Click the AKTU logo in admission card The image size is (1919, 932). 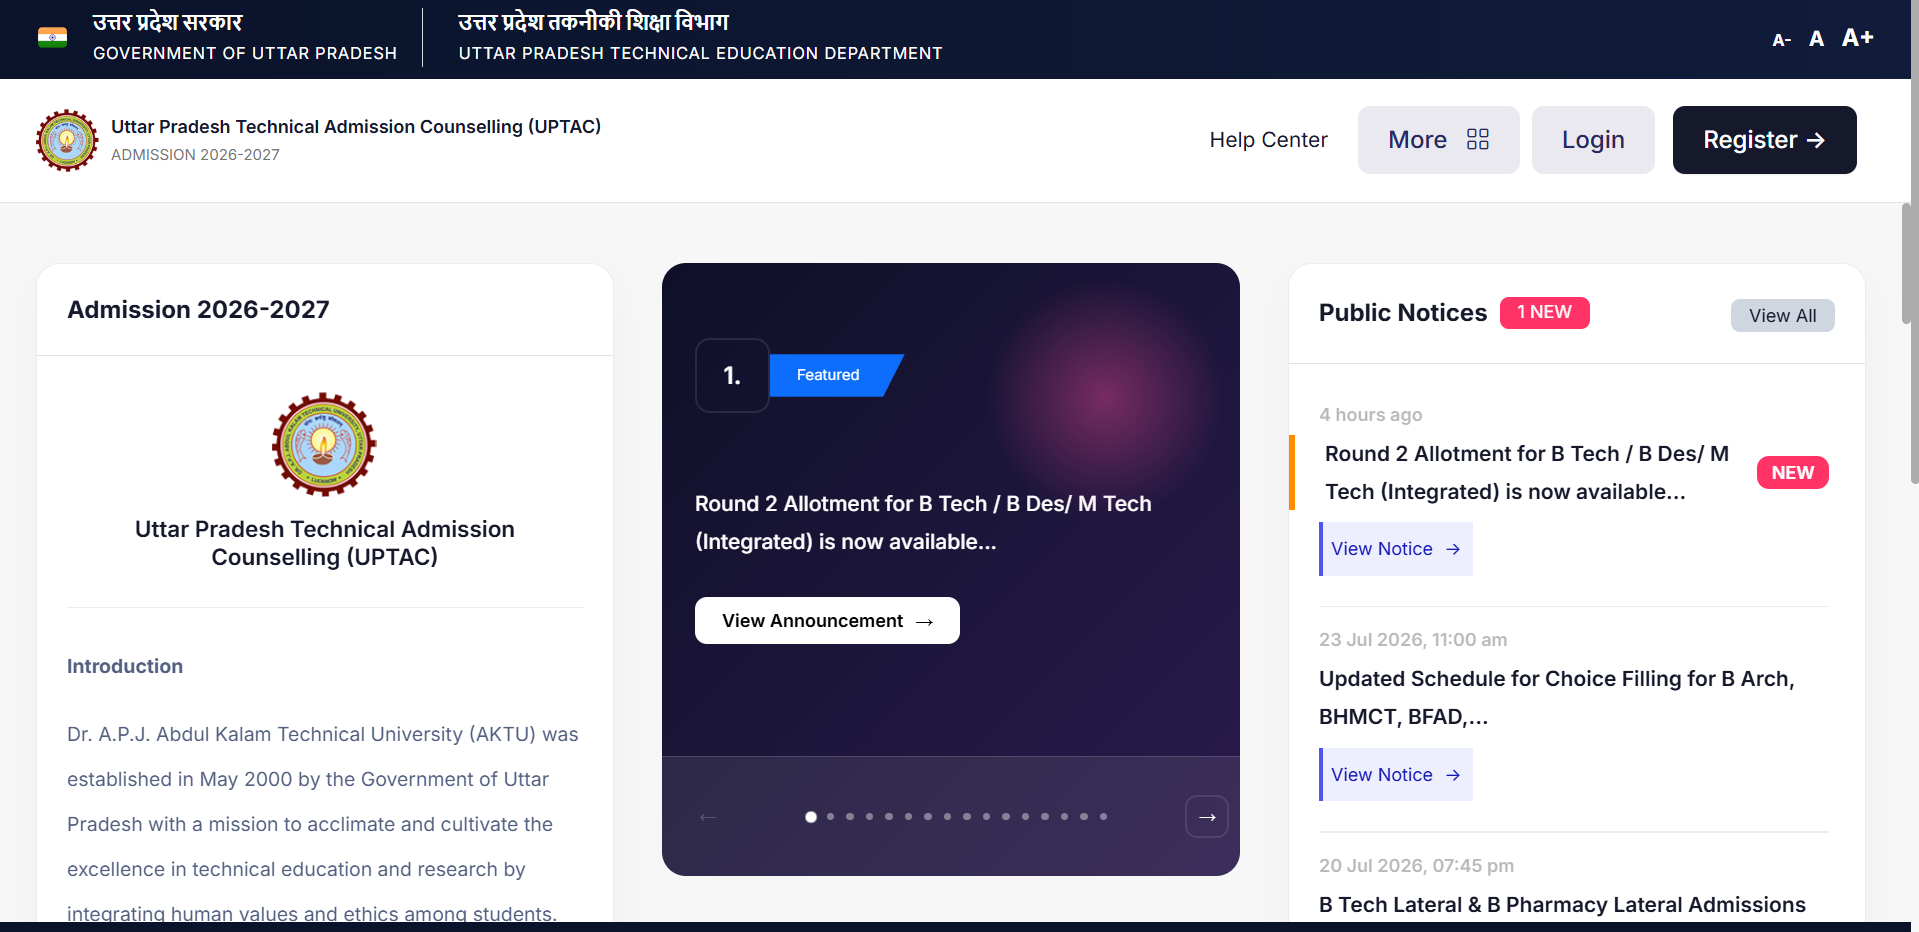click(324, 444)
